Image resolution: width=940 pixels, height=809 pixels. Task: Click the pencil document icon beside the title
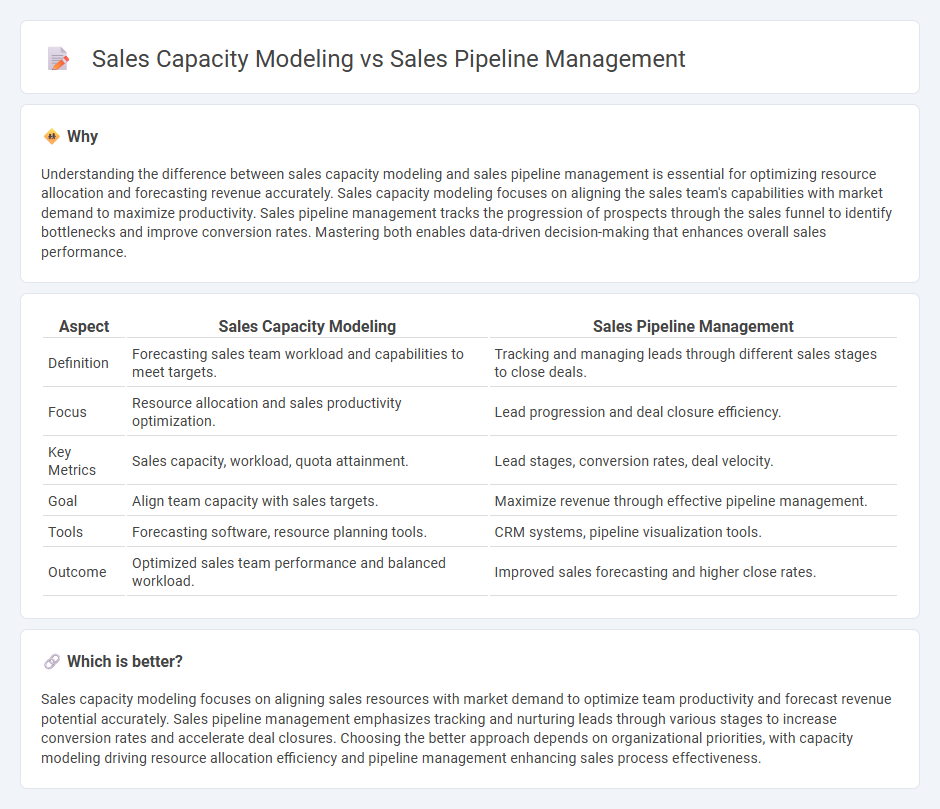[x=58, y=59]
